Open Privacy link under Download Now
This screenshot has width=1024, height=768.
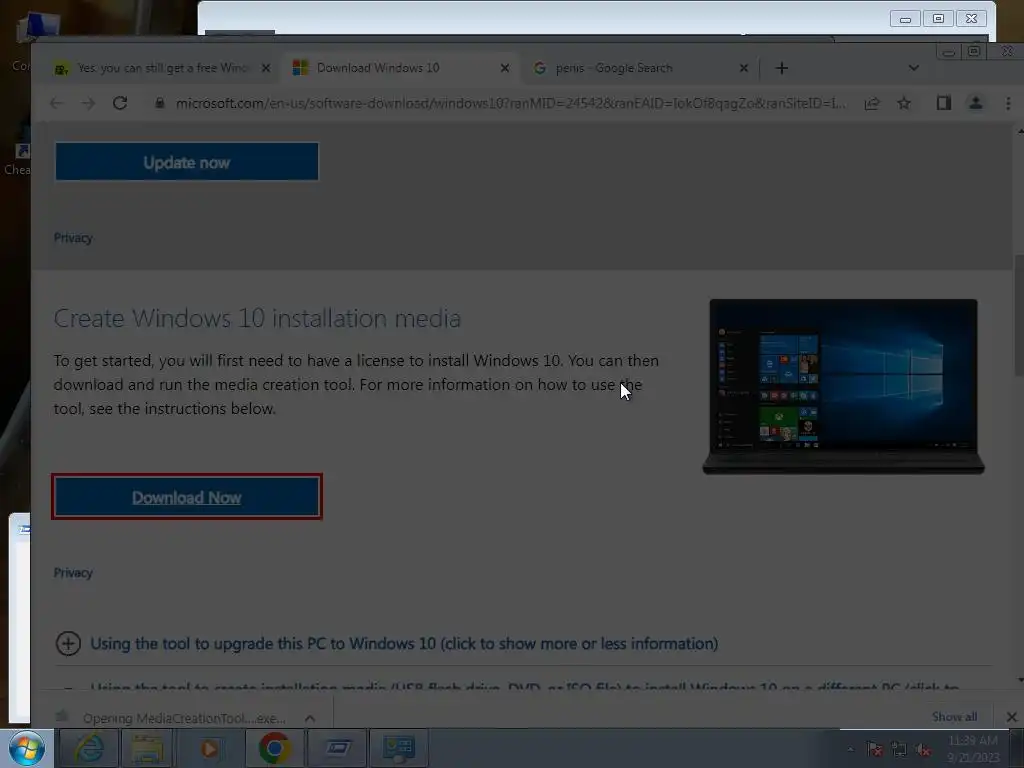tap(73, 573)
